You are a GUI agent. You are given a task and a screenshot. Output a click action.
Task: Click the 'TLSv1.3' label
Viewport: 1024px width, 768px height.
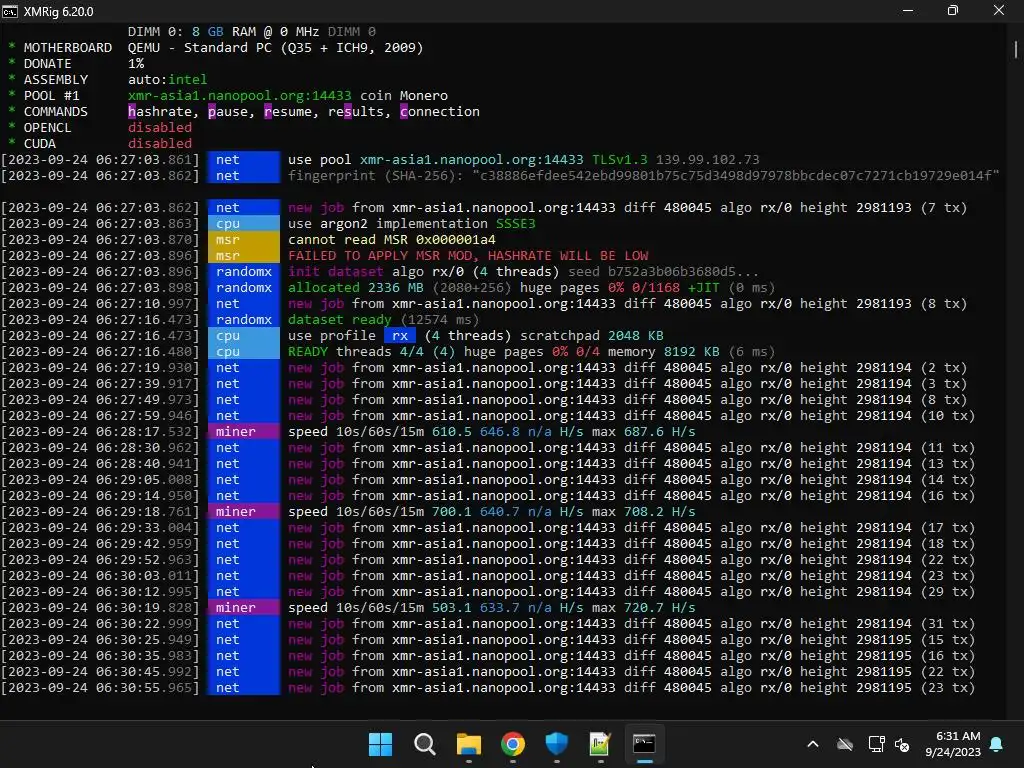620,159
